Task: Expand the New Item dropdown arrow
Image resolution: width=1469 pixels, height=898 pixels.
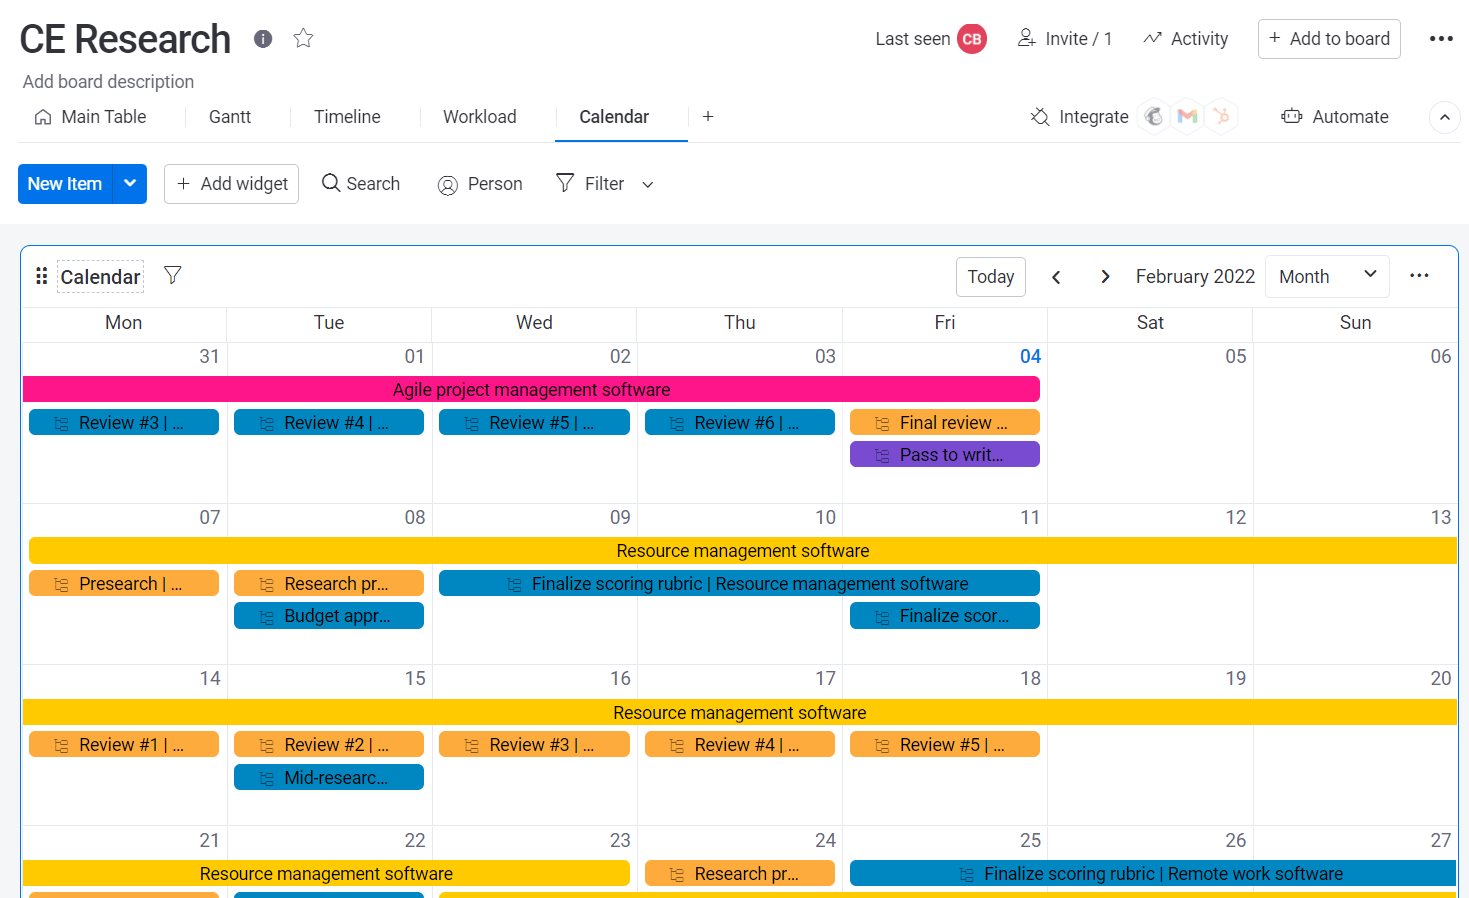Action: (x=130, y=183)
